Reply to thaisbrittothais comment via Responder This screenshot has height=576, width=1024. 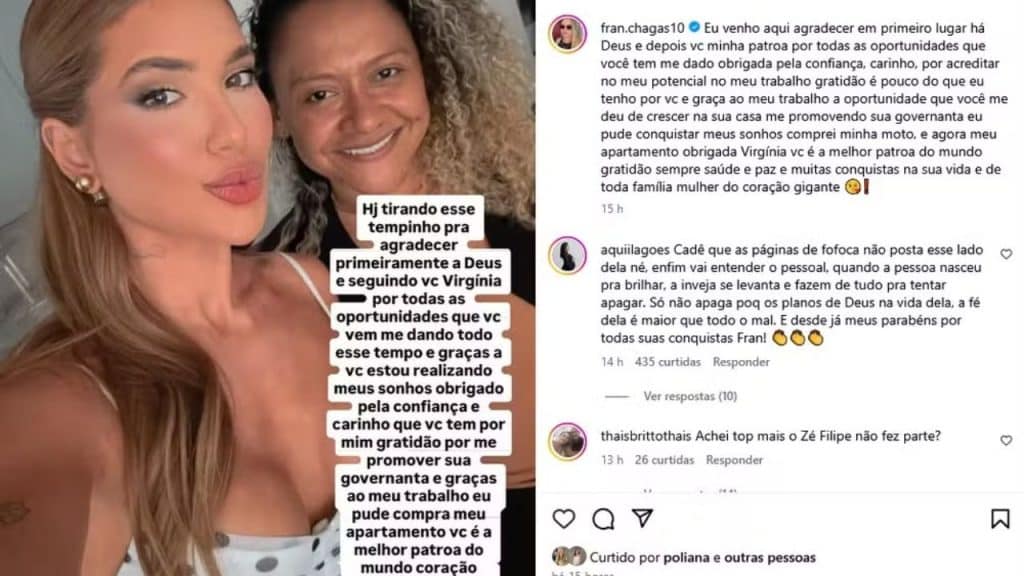734,460
